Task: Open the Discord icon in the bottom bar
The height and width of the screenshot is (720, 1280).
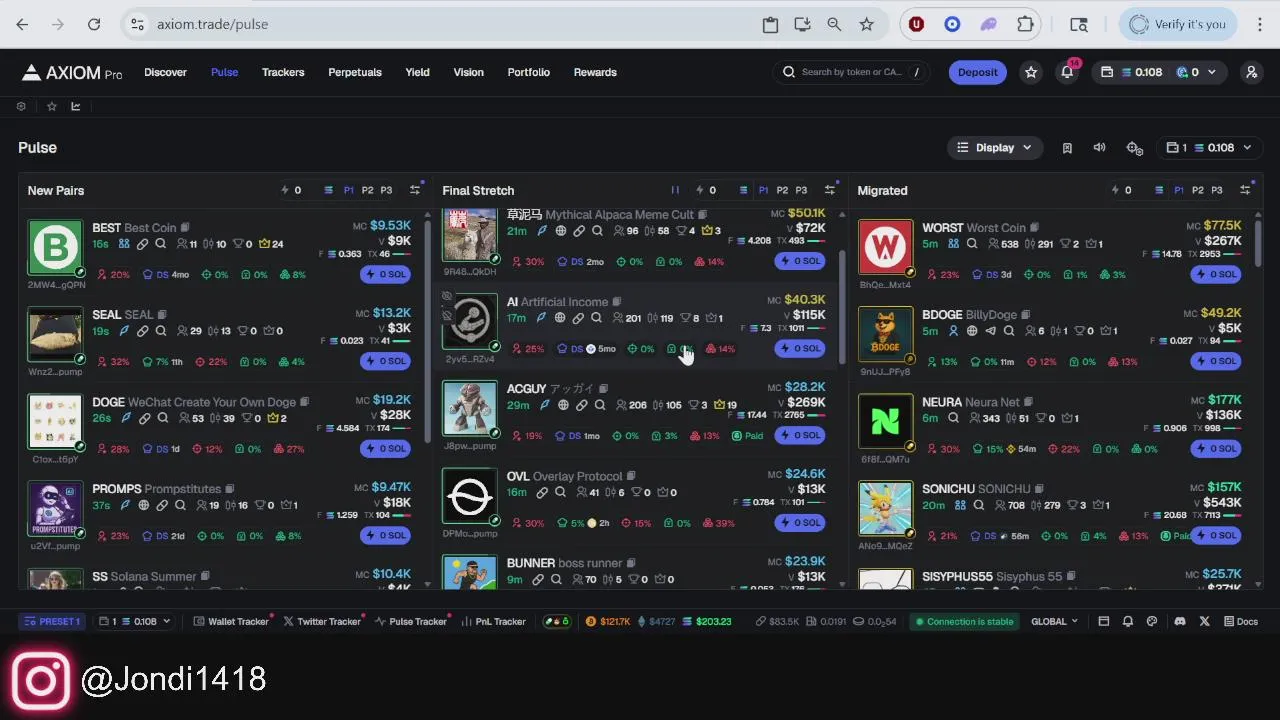Action: point(1180,621)
